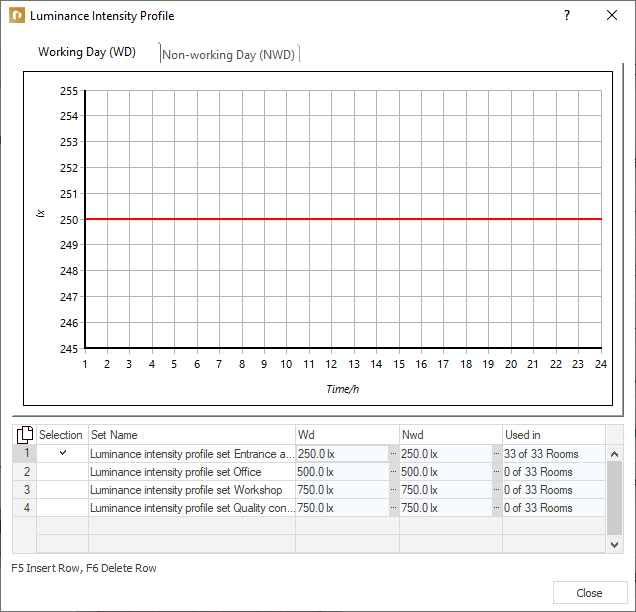Select row number 4 header
Image resolution: width=636 pixels, height=612 pixels.
pyautogui.click(x=25, y=508)
